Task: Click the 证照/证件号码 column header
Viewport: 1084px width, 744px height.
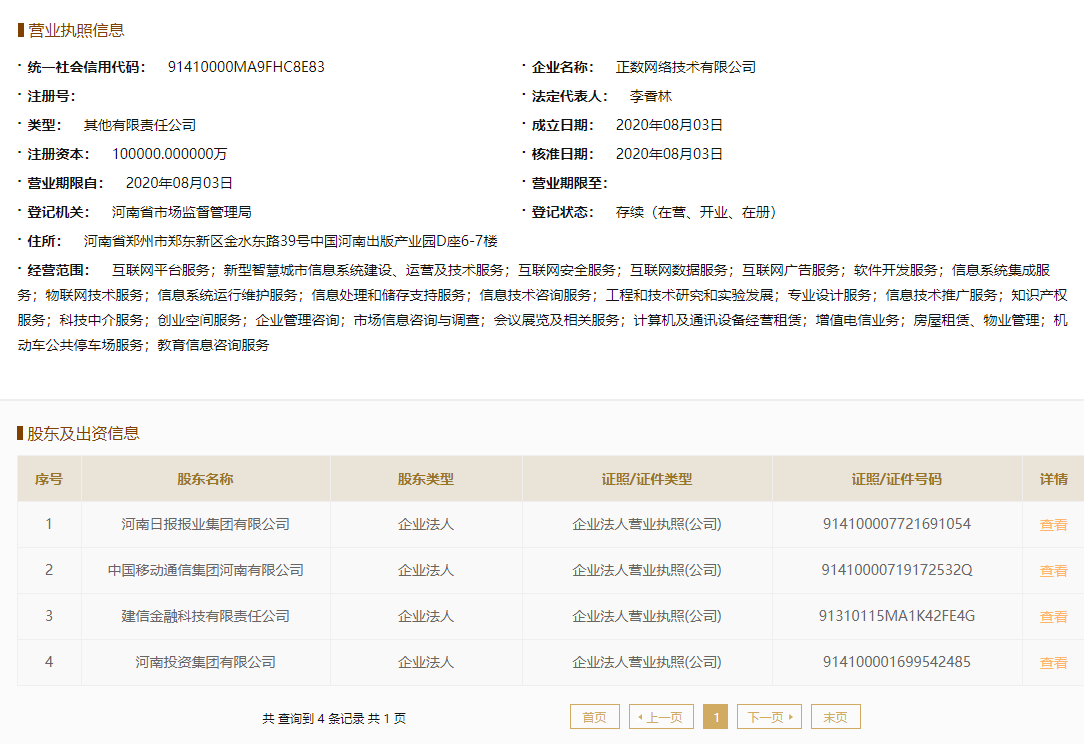Action: [897, 478]
